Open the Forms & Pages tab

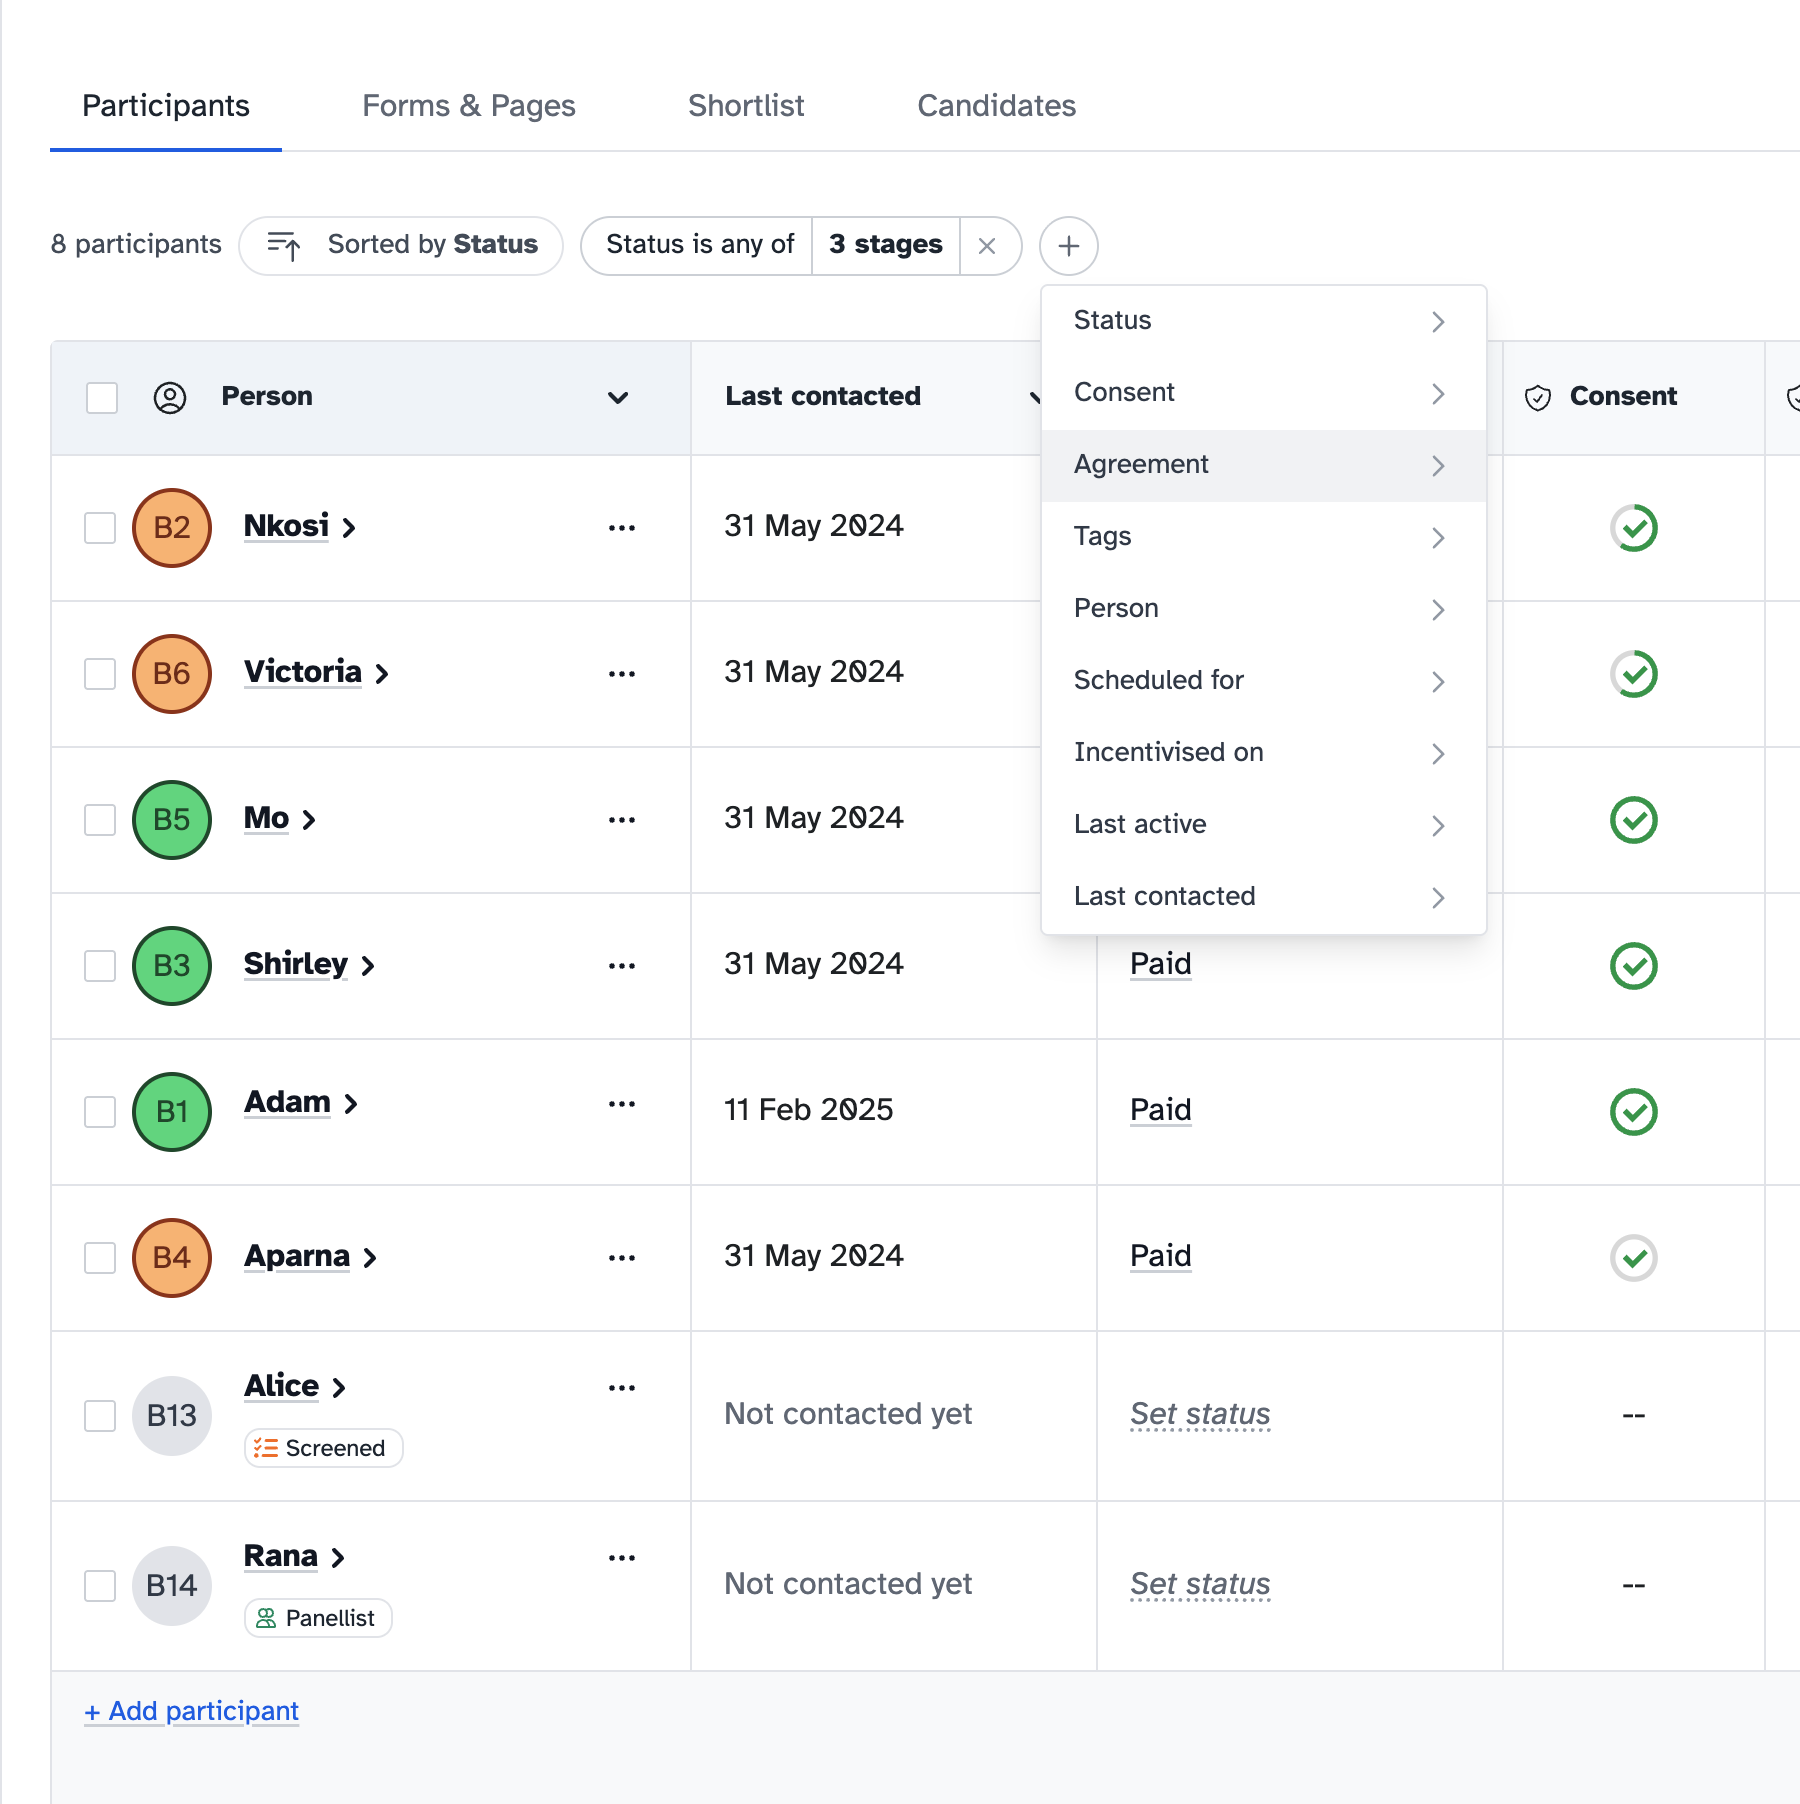pos(469,106)
